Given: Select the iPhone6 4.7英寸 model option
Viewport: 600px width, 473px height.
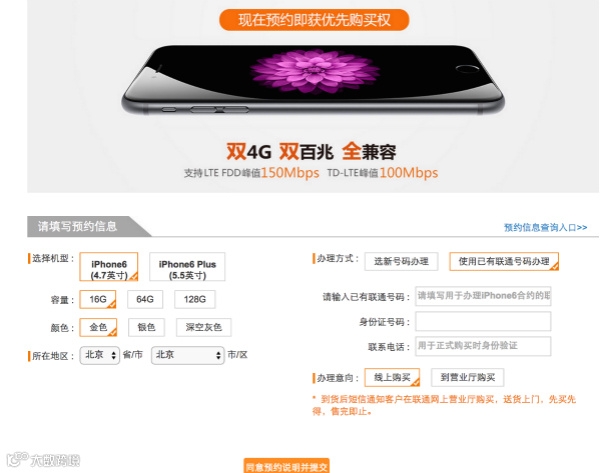Looking at the screenshot, I should click(x=109, y=267).
